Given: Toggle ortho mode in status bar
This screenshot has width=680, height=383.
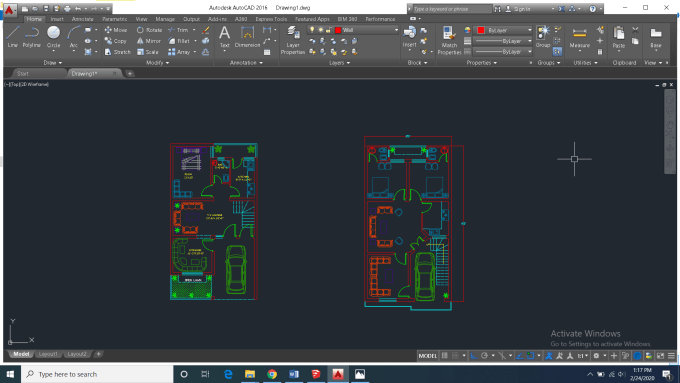Looking at the screenshot, I should pos(474,356).
